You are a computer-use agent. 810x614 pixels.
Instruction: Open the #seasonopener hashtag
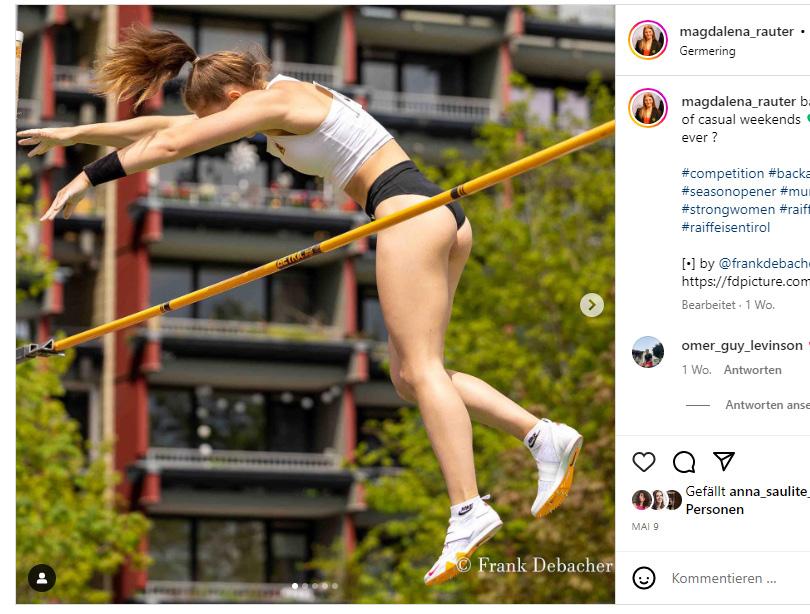728,192
